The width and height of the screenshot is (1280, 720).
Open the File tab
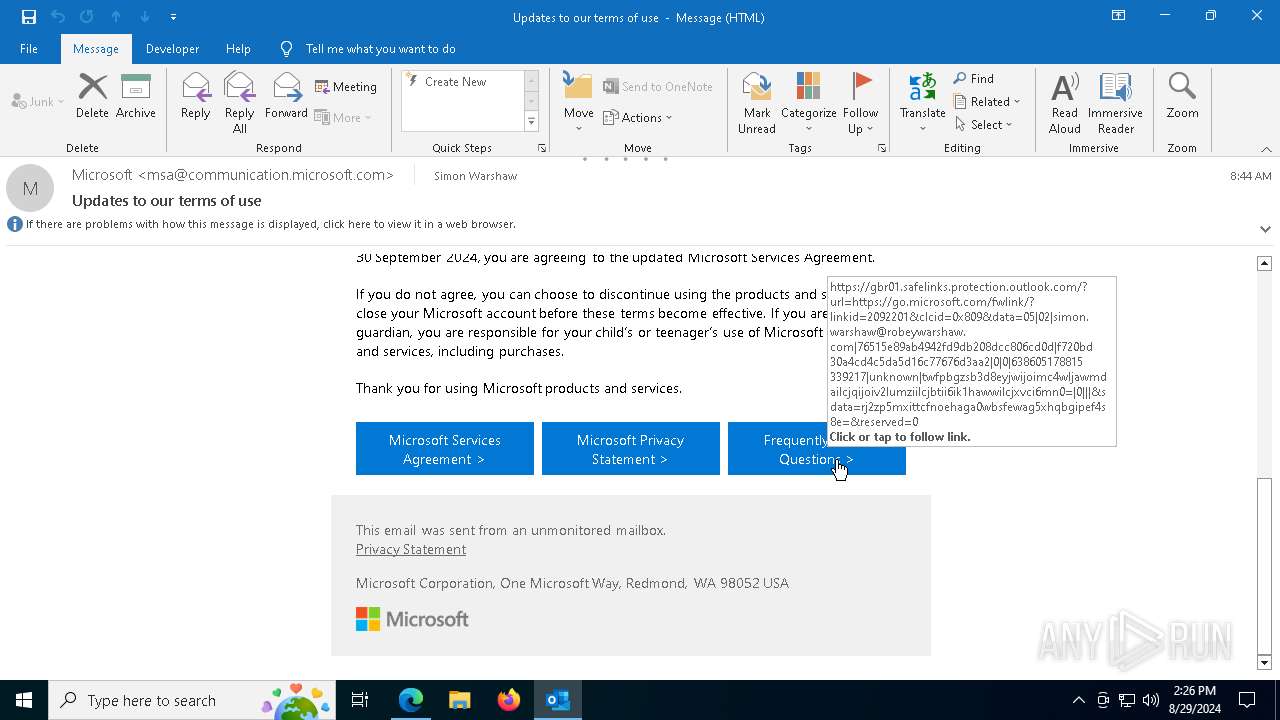pyautogui.click(x=29, y=49)
